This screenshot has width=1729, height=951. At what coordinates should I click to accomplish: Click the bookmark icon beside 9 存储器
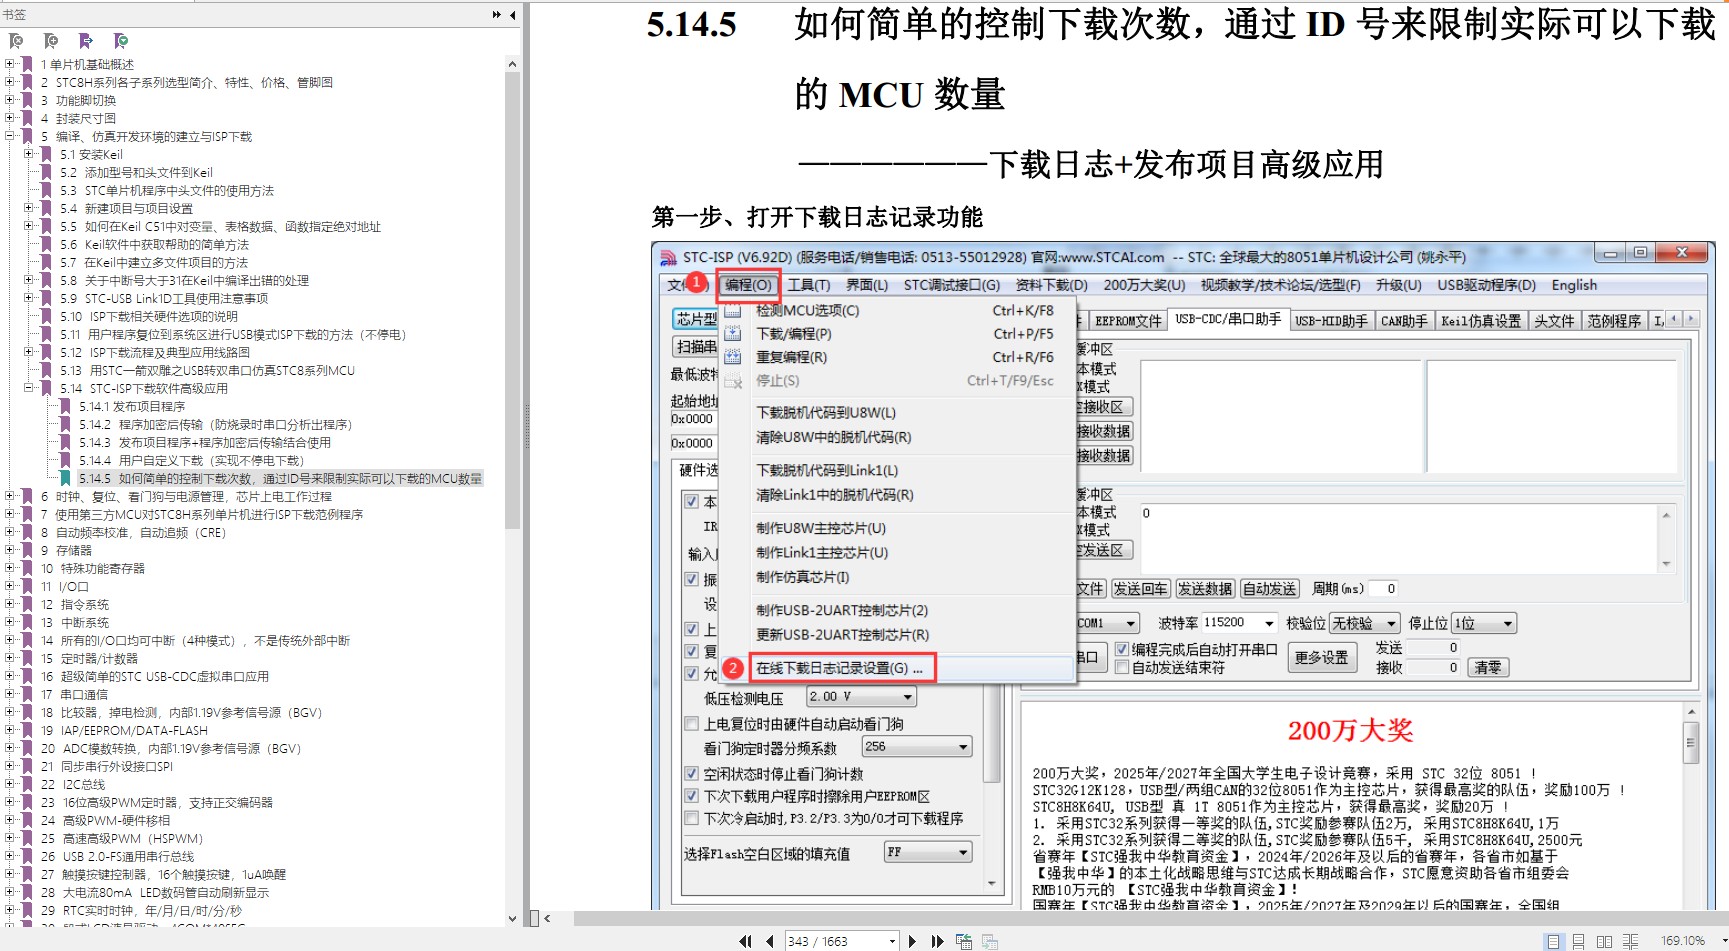click(x=27, y=551)
